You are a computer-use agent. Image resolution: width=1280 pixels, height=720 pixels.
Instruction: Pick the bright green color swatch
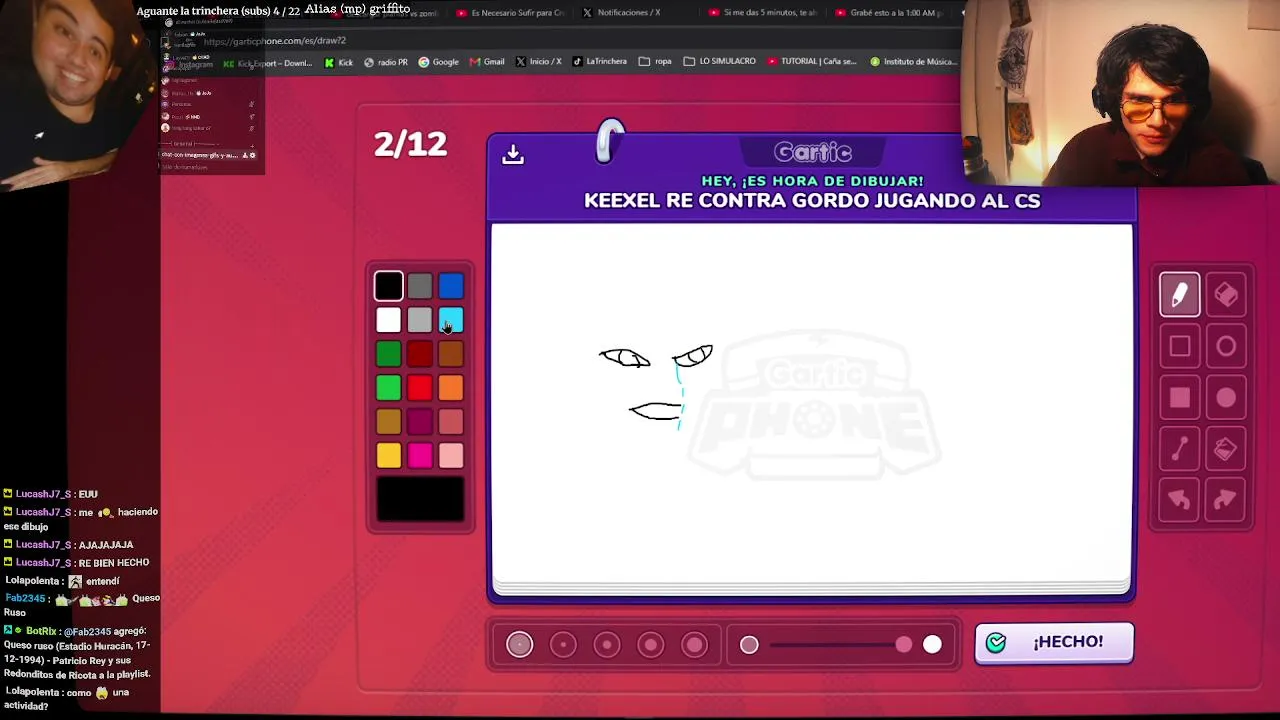click(389, 388)
